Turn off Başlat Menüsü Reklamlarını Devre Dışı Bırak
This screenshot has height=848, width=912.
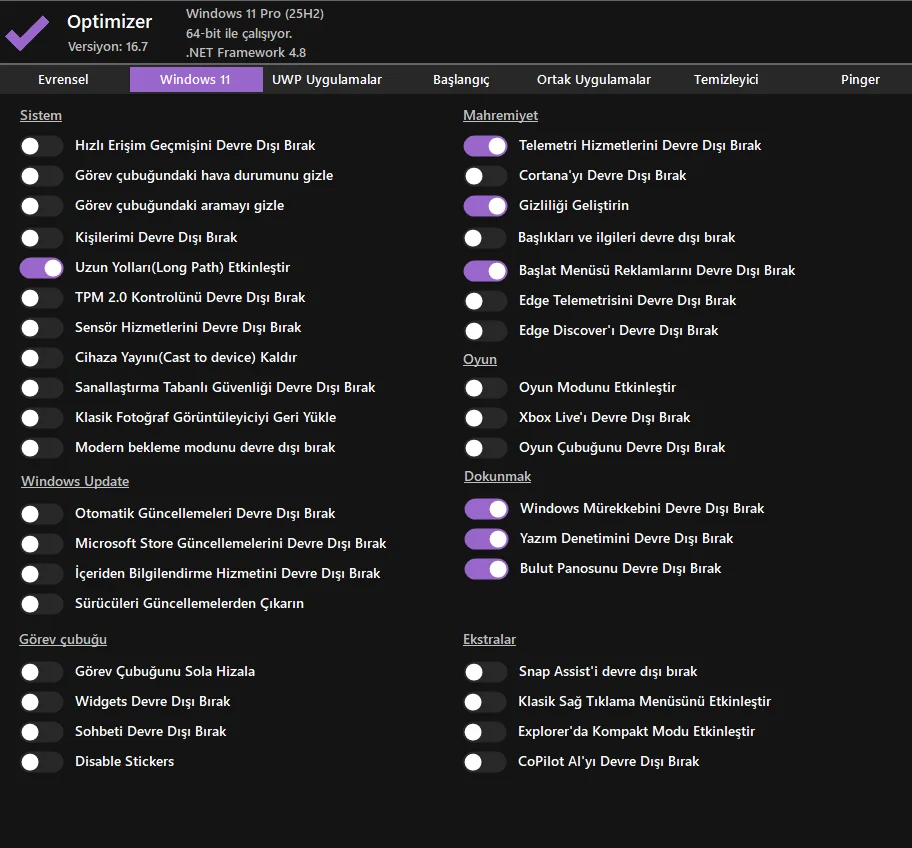[x=485, y=270]
